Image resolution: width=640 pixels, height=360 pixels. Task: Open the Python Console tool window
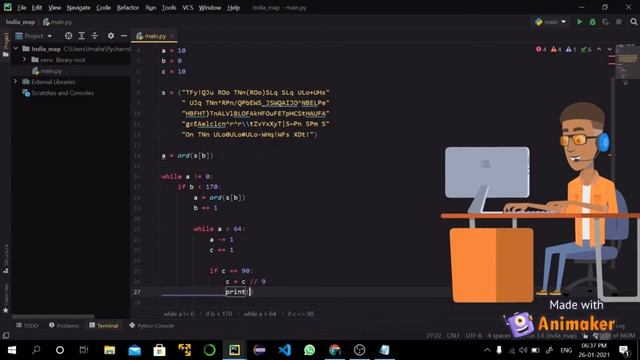tap(151, 326)
